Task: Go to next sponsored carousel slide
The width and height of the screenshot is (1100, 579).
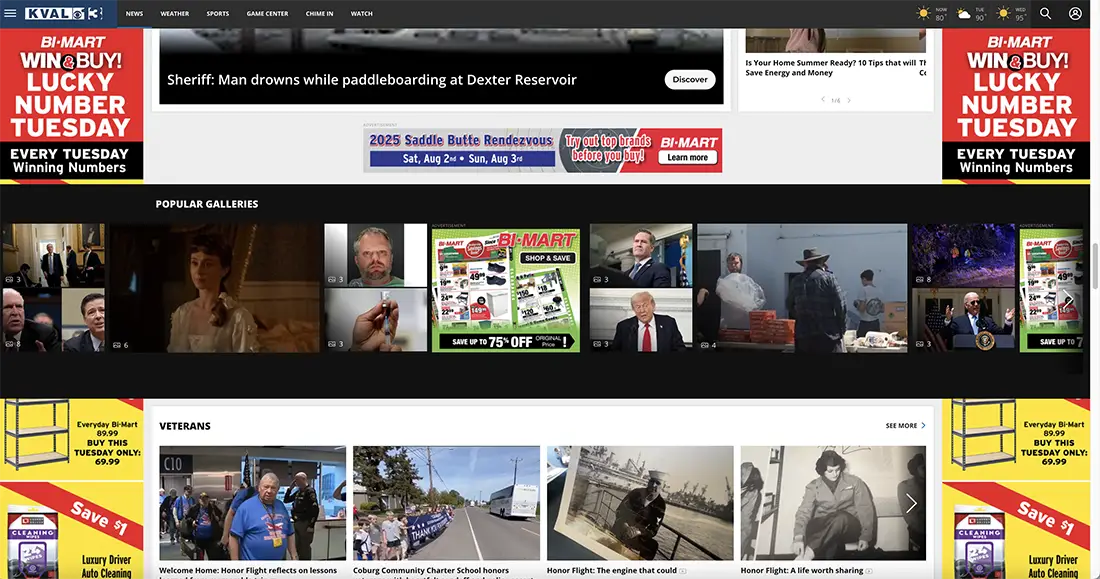Action: click(x=849, y=100)
